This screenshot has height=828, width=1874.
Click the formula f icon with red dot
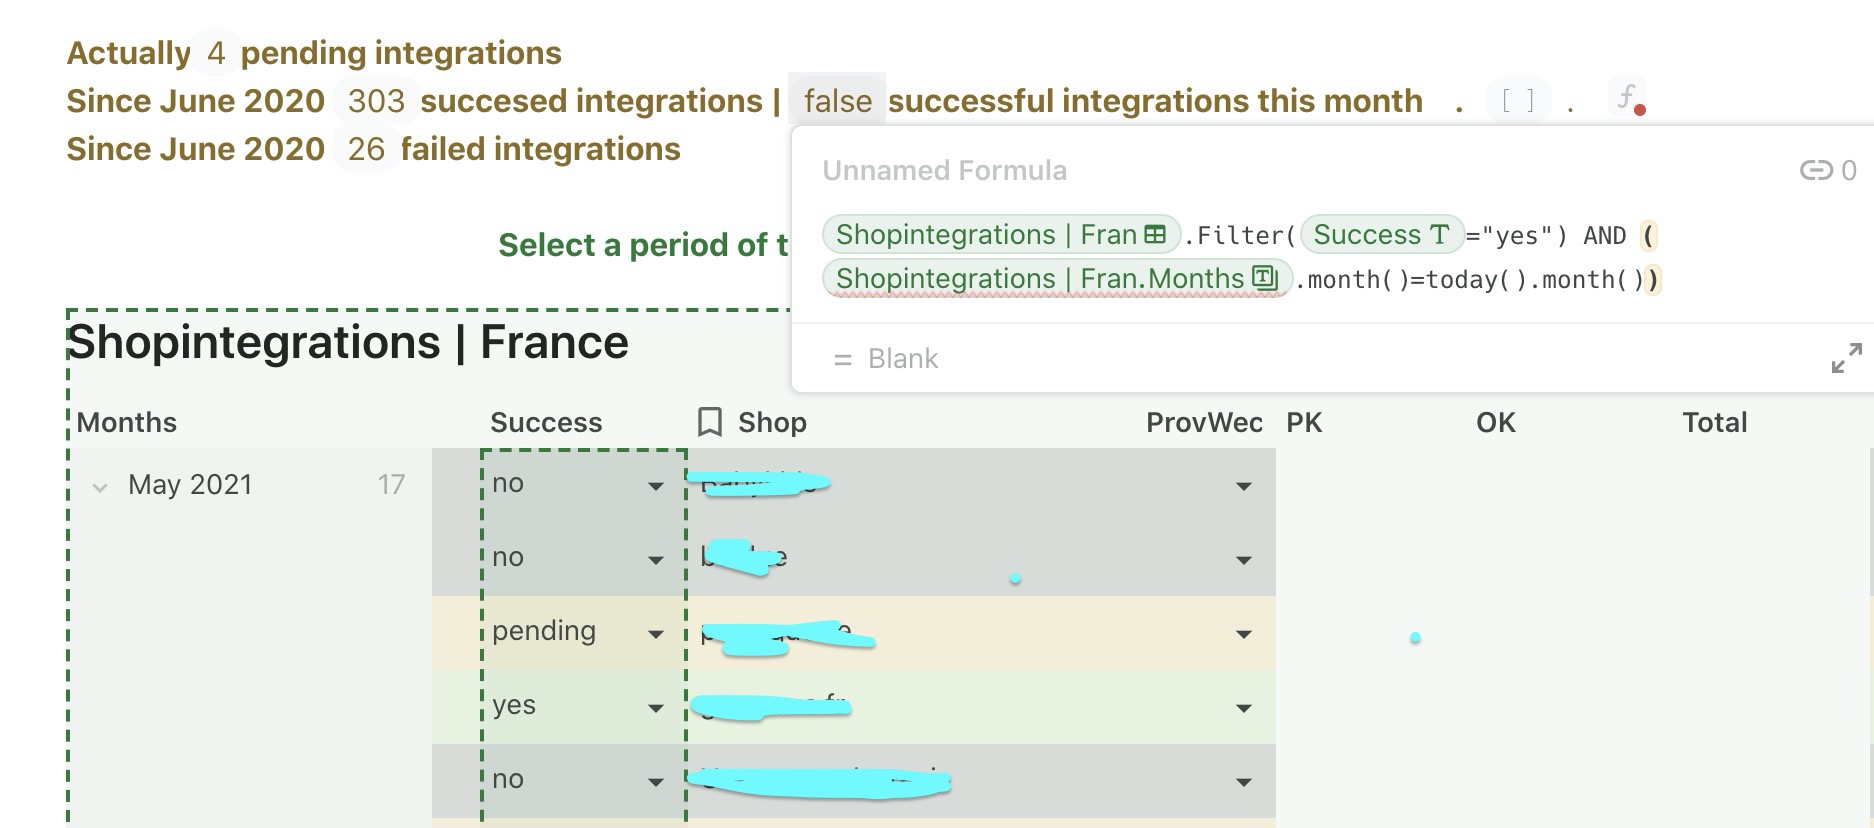point(1629,99)
